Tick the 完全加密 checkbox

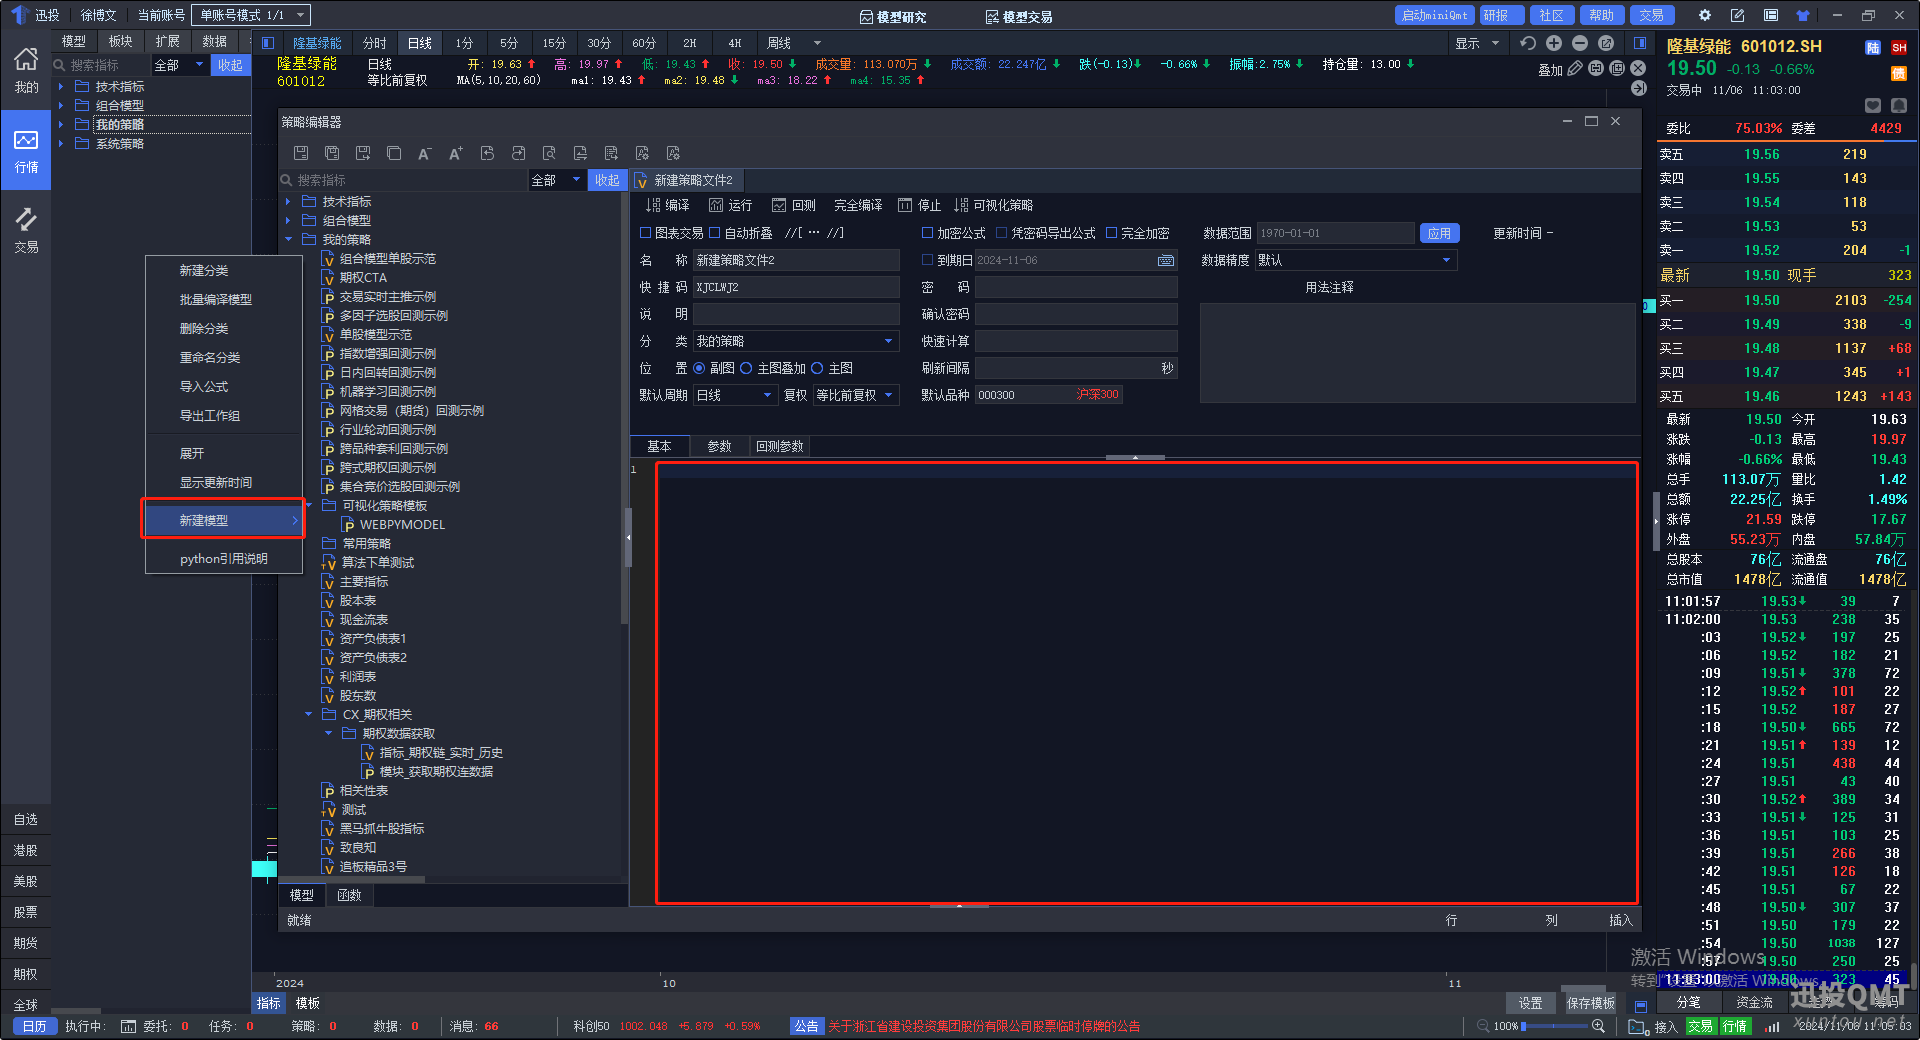[x=1111, y=233]
